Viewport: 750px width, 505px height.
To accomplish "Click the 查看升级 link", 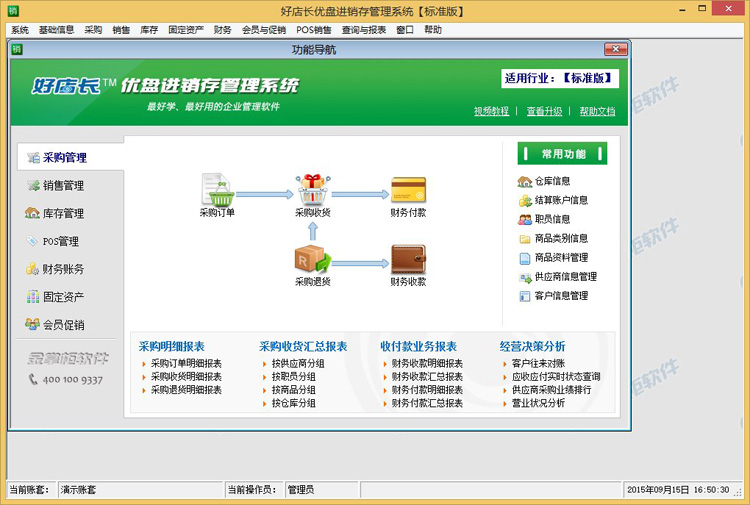I will click(544, 111).
